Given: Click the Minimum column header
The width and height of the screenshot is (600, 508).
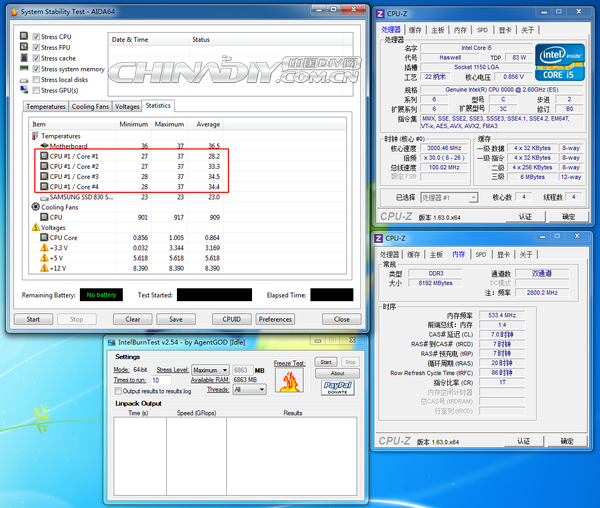Looking at the screenshot, I should (133, 124).
